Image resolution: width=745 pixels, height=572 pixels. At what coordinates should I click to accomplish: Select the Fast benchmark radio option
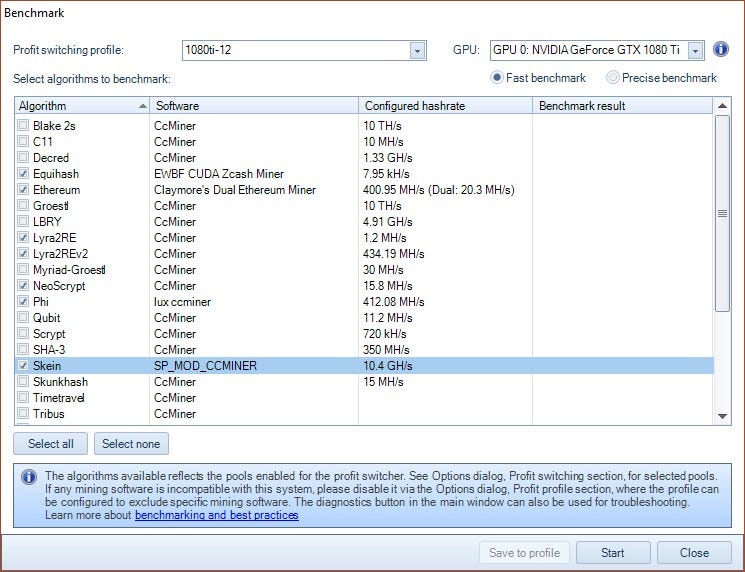[x=496, y=78]
